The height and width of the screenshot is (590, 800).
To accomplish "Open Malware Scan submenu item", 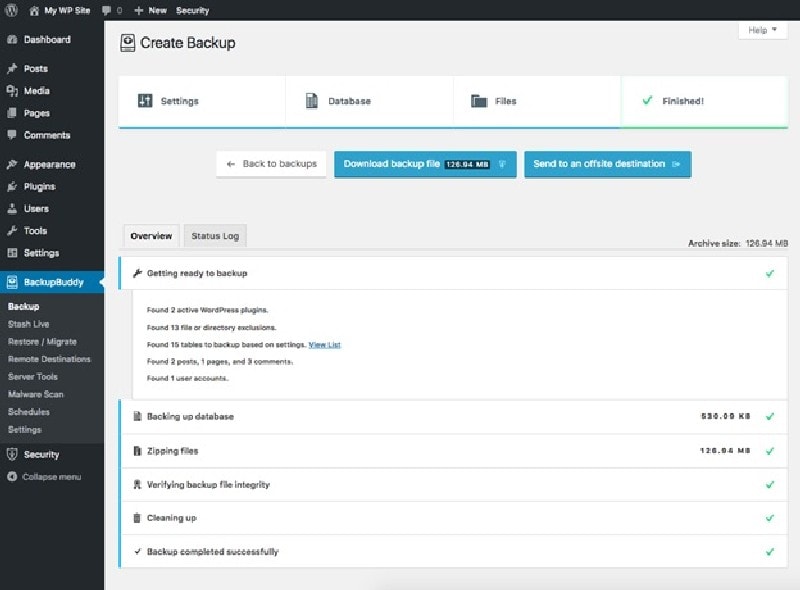I will point(36,394).
